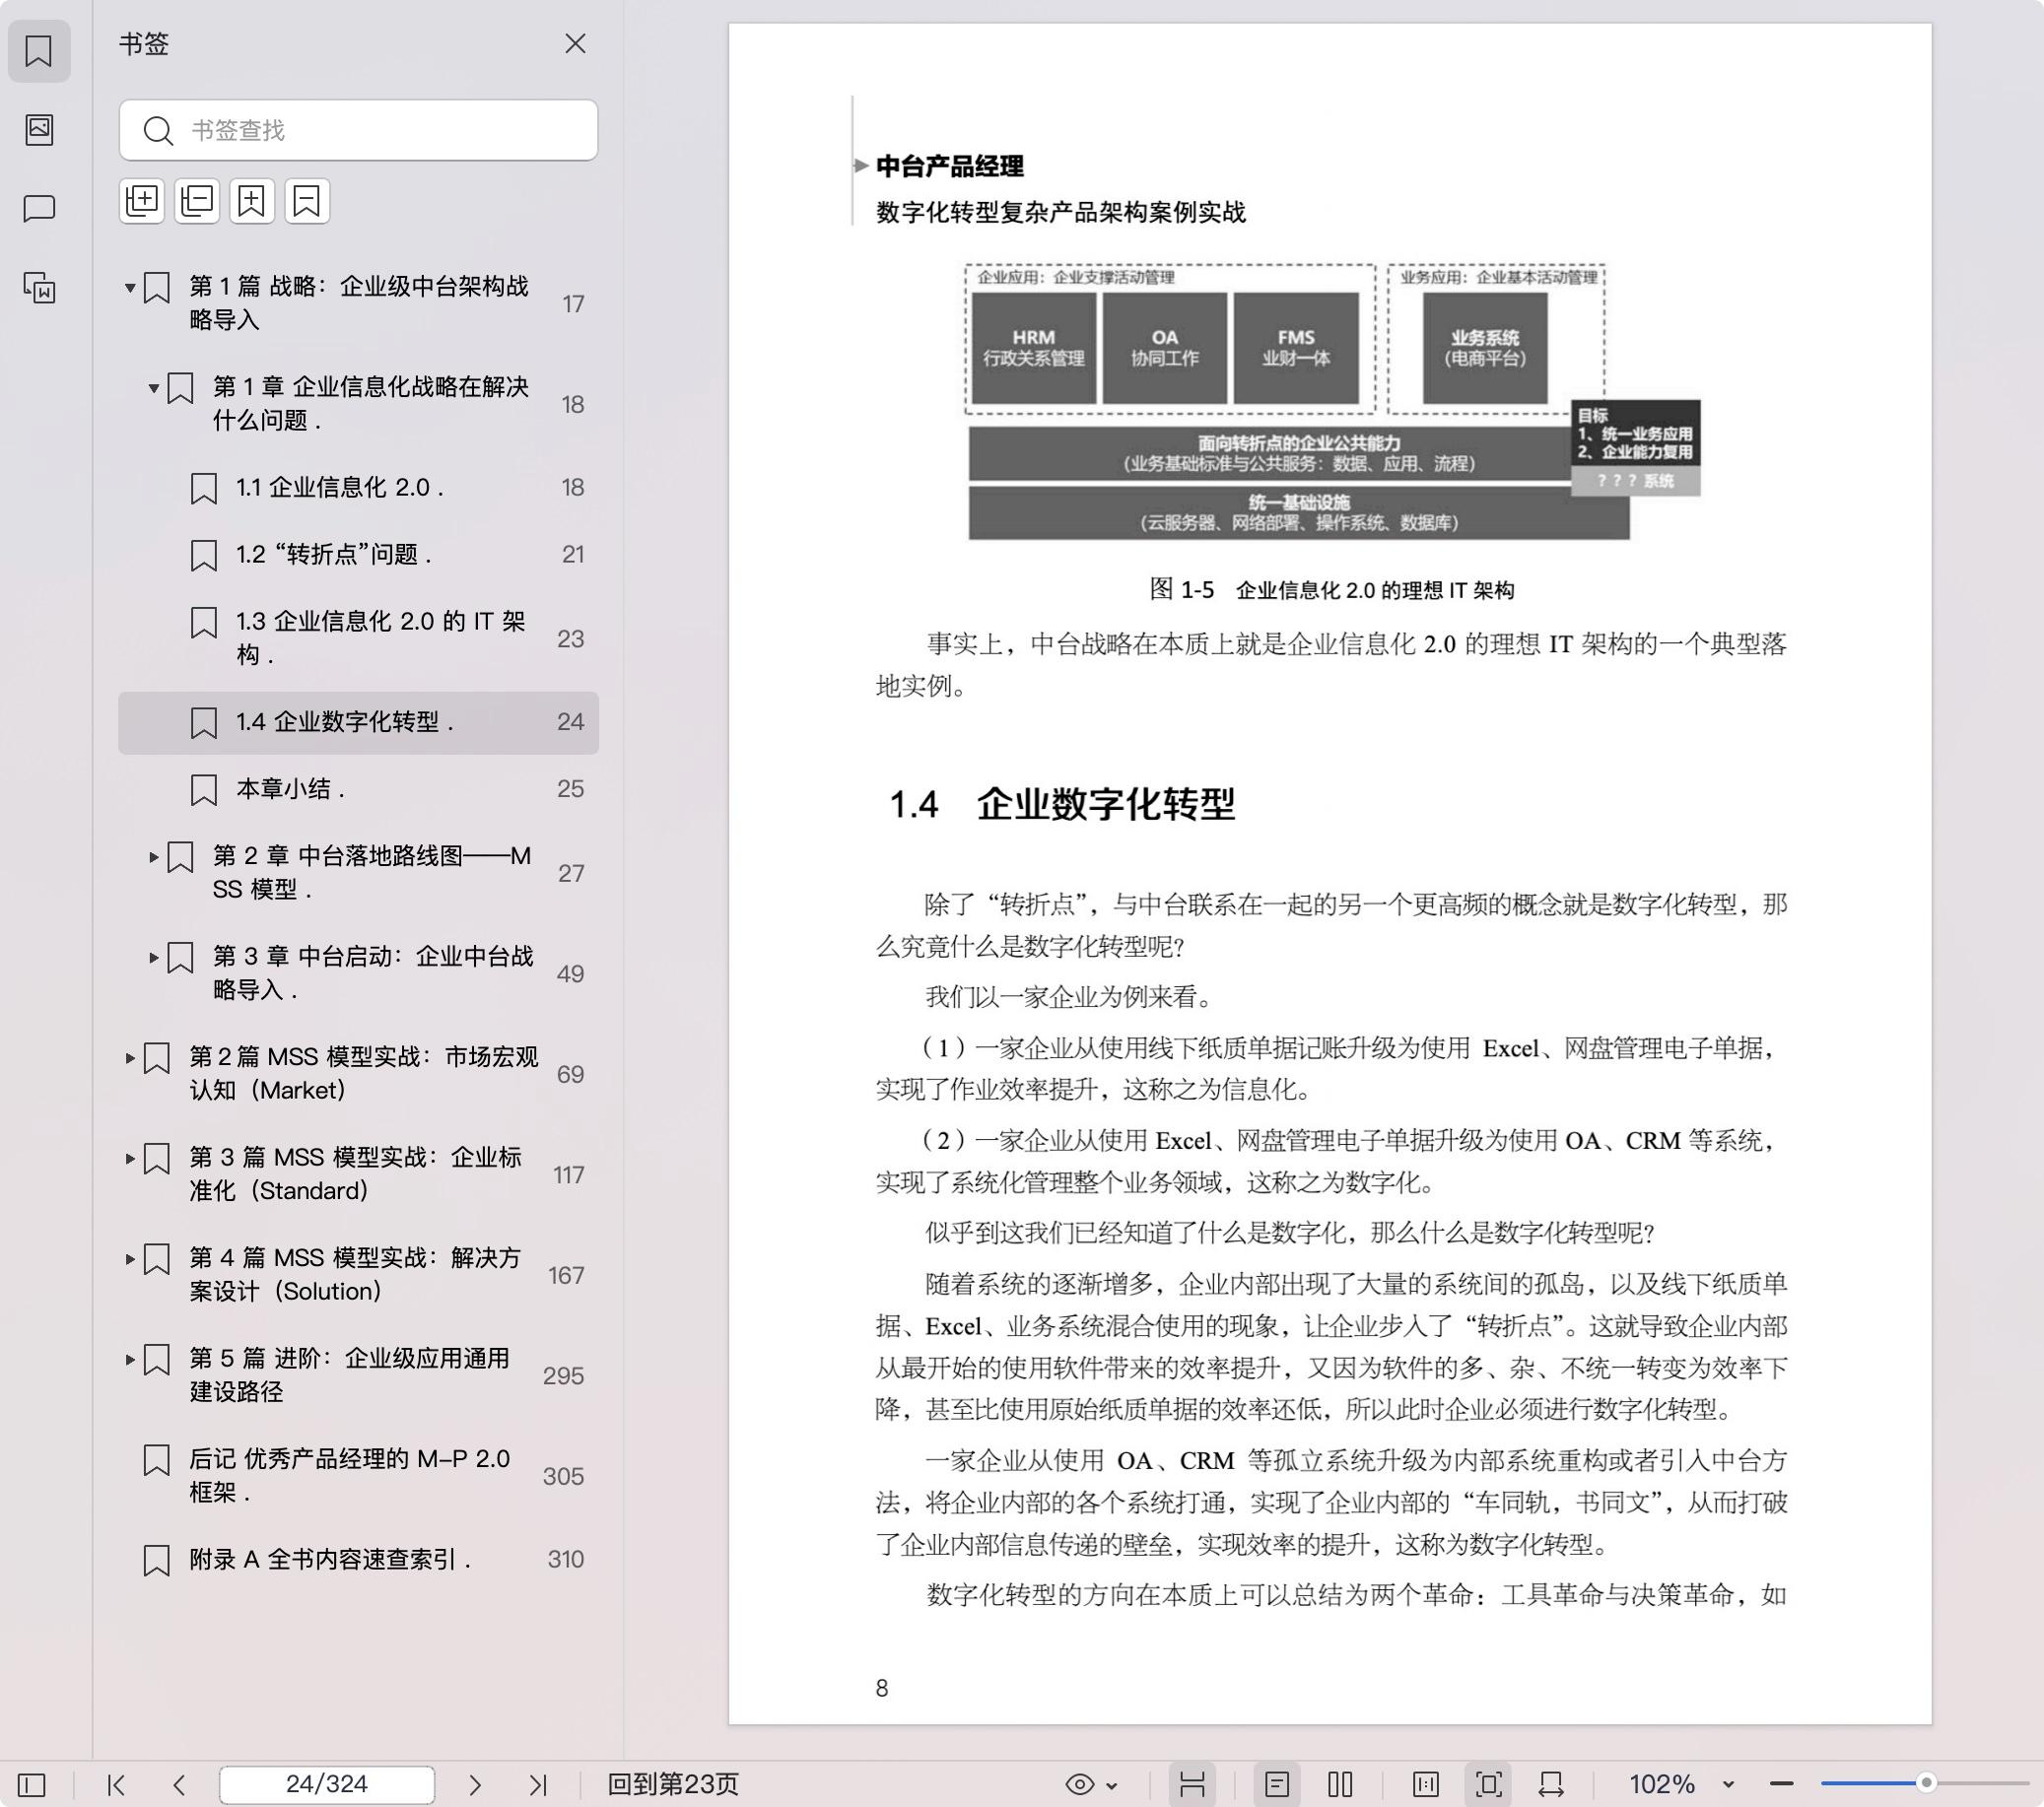2044x1807 pixels.
Task: Open bookmark 后记 优秀产品经理的 M-P 2.0 框架
Action: coord(358,1476)
